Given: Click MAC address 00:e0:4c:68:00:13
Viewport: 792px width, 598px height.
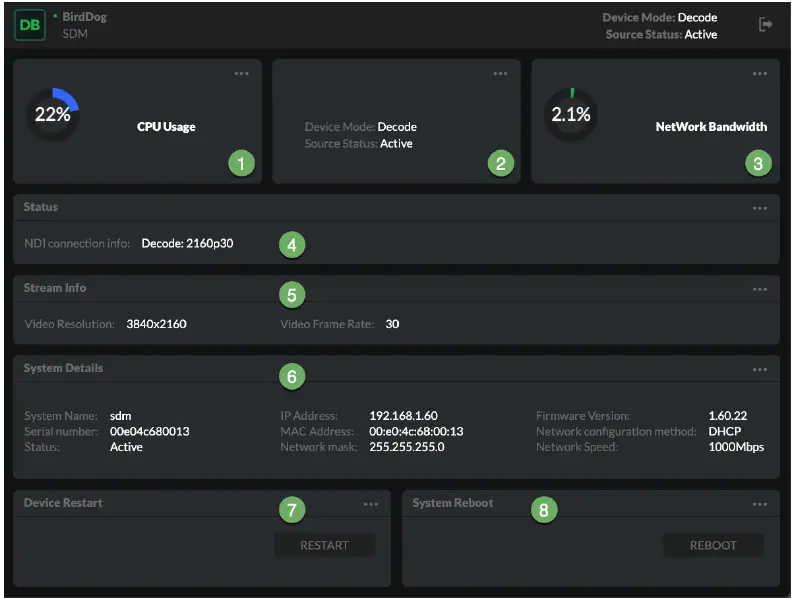Looking at the screenshot, I should point(416,432).
